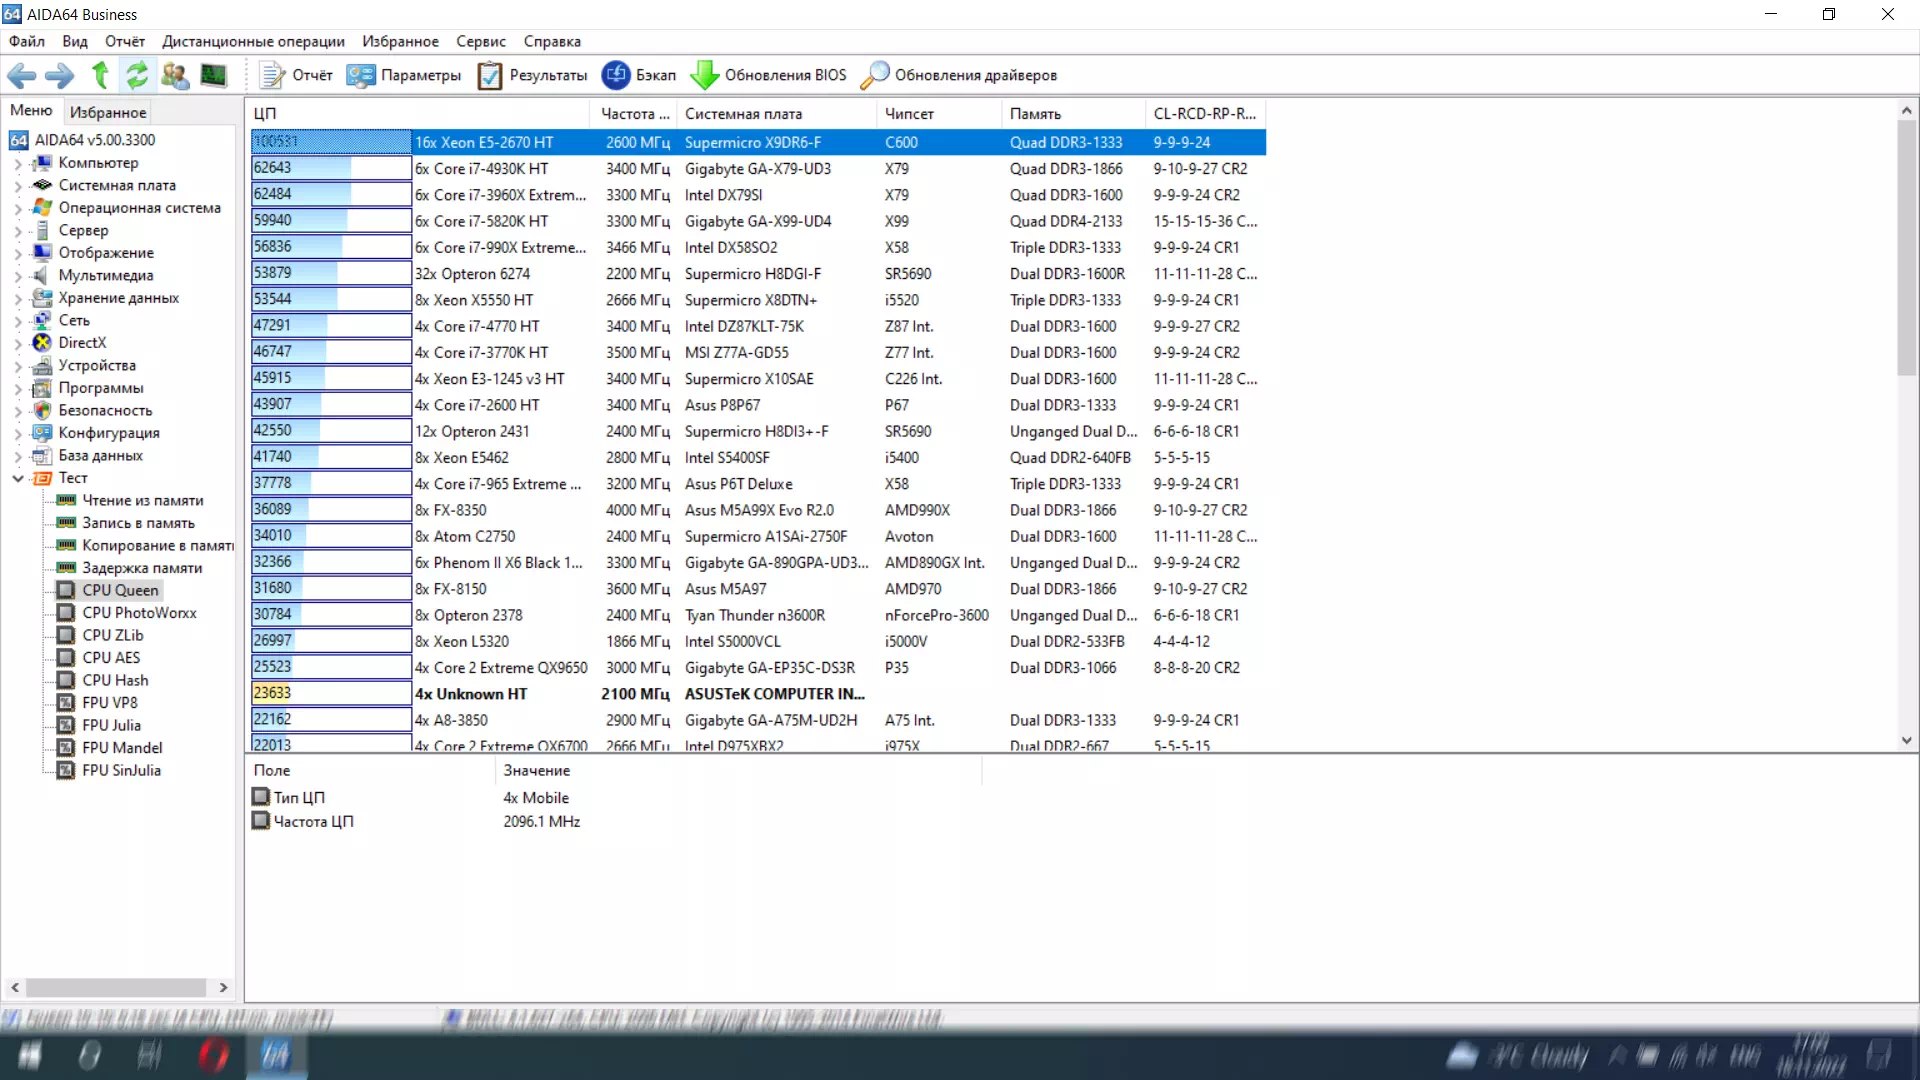The height and width of the screenshot is (1080, 1920).
Task: Click the results list scroll-down arrow
Action: coord(1906,741)
